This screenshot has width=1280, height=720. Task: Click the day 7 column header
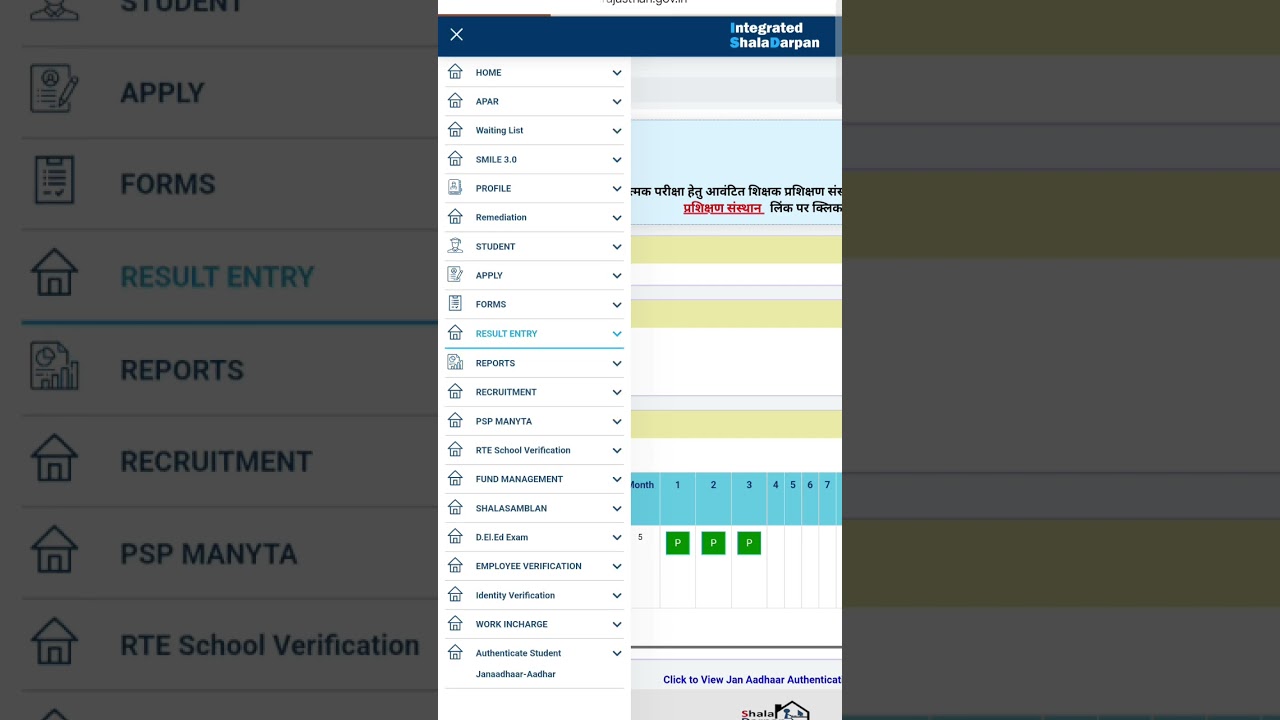[827, 498]
